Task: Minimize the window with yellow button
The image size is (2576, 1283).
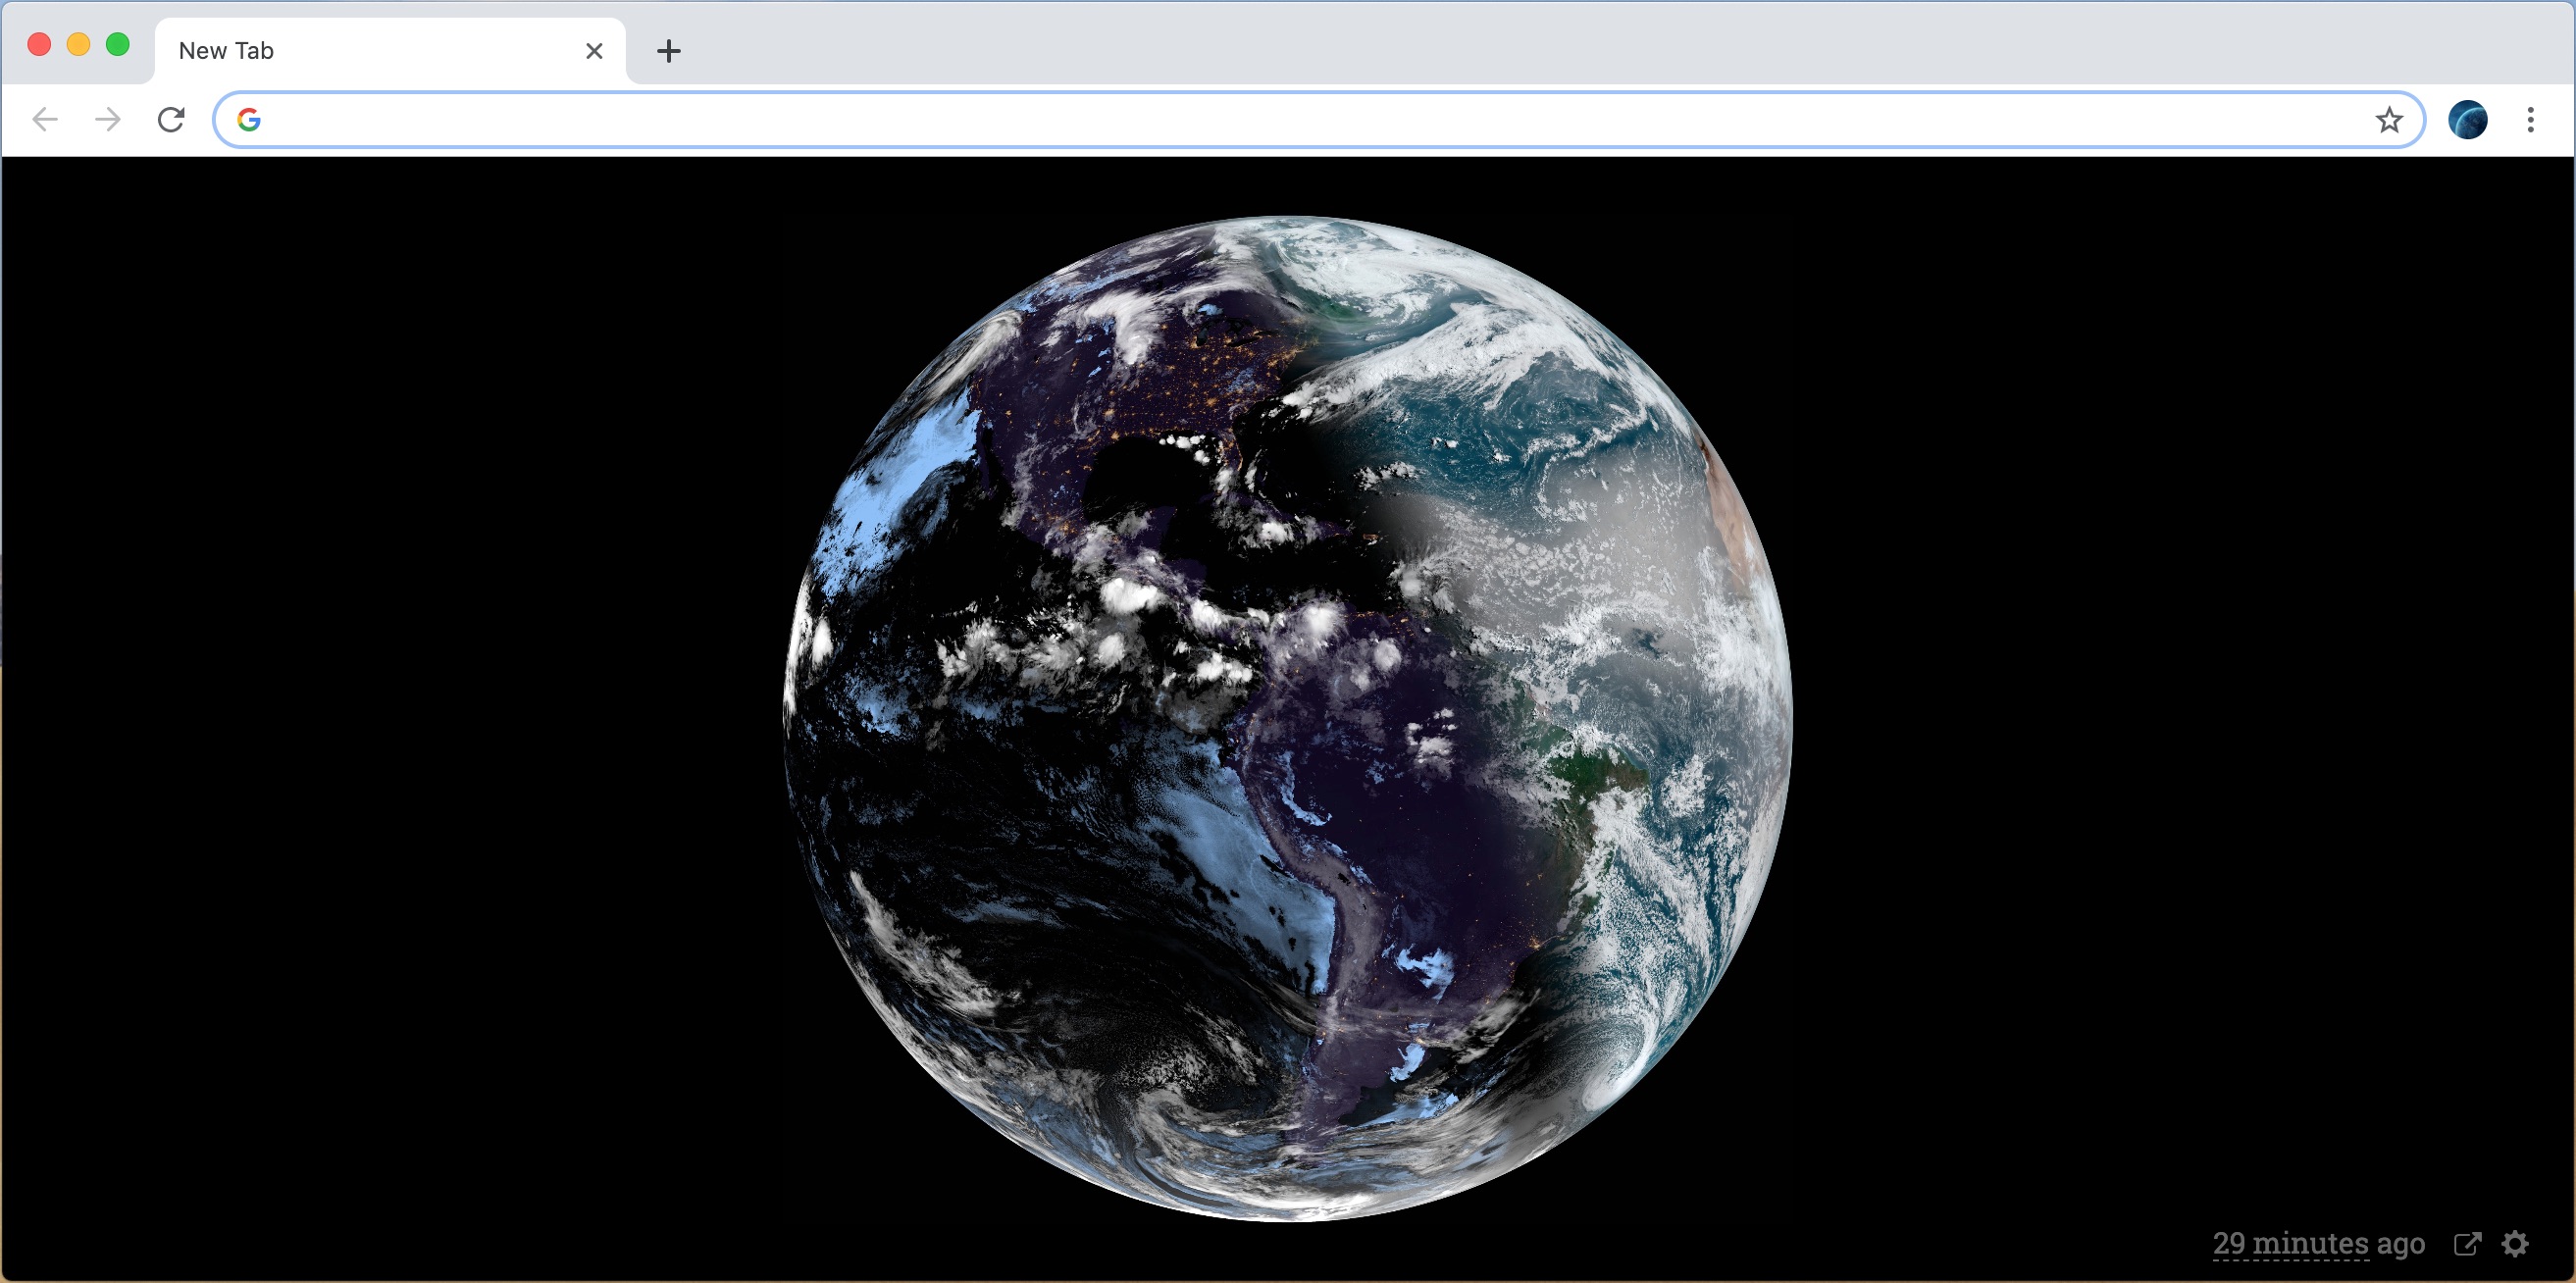Action: 78,45
